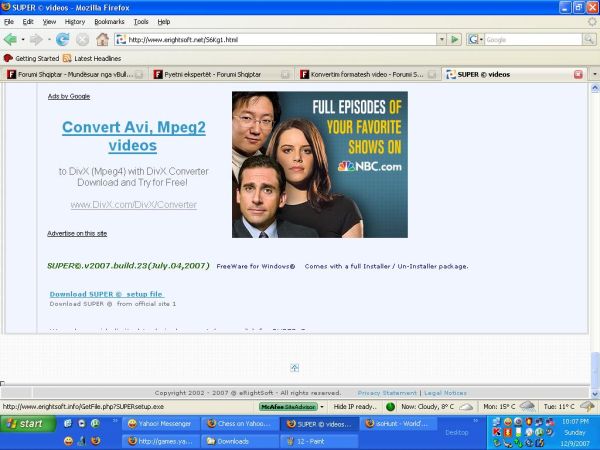Viewport: 600px width, 450px height.
Task: Open the Bookmarks menu
Action: point(109,22)
